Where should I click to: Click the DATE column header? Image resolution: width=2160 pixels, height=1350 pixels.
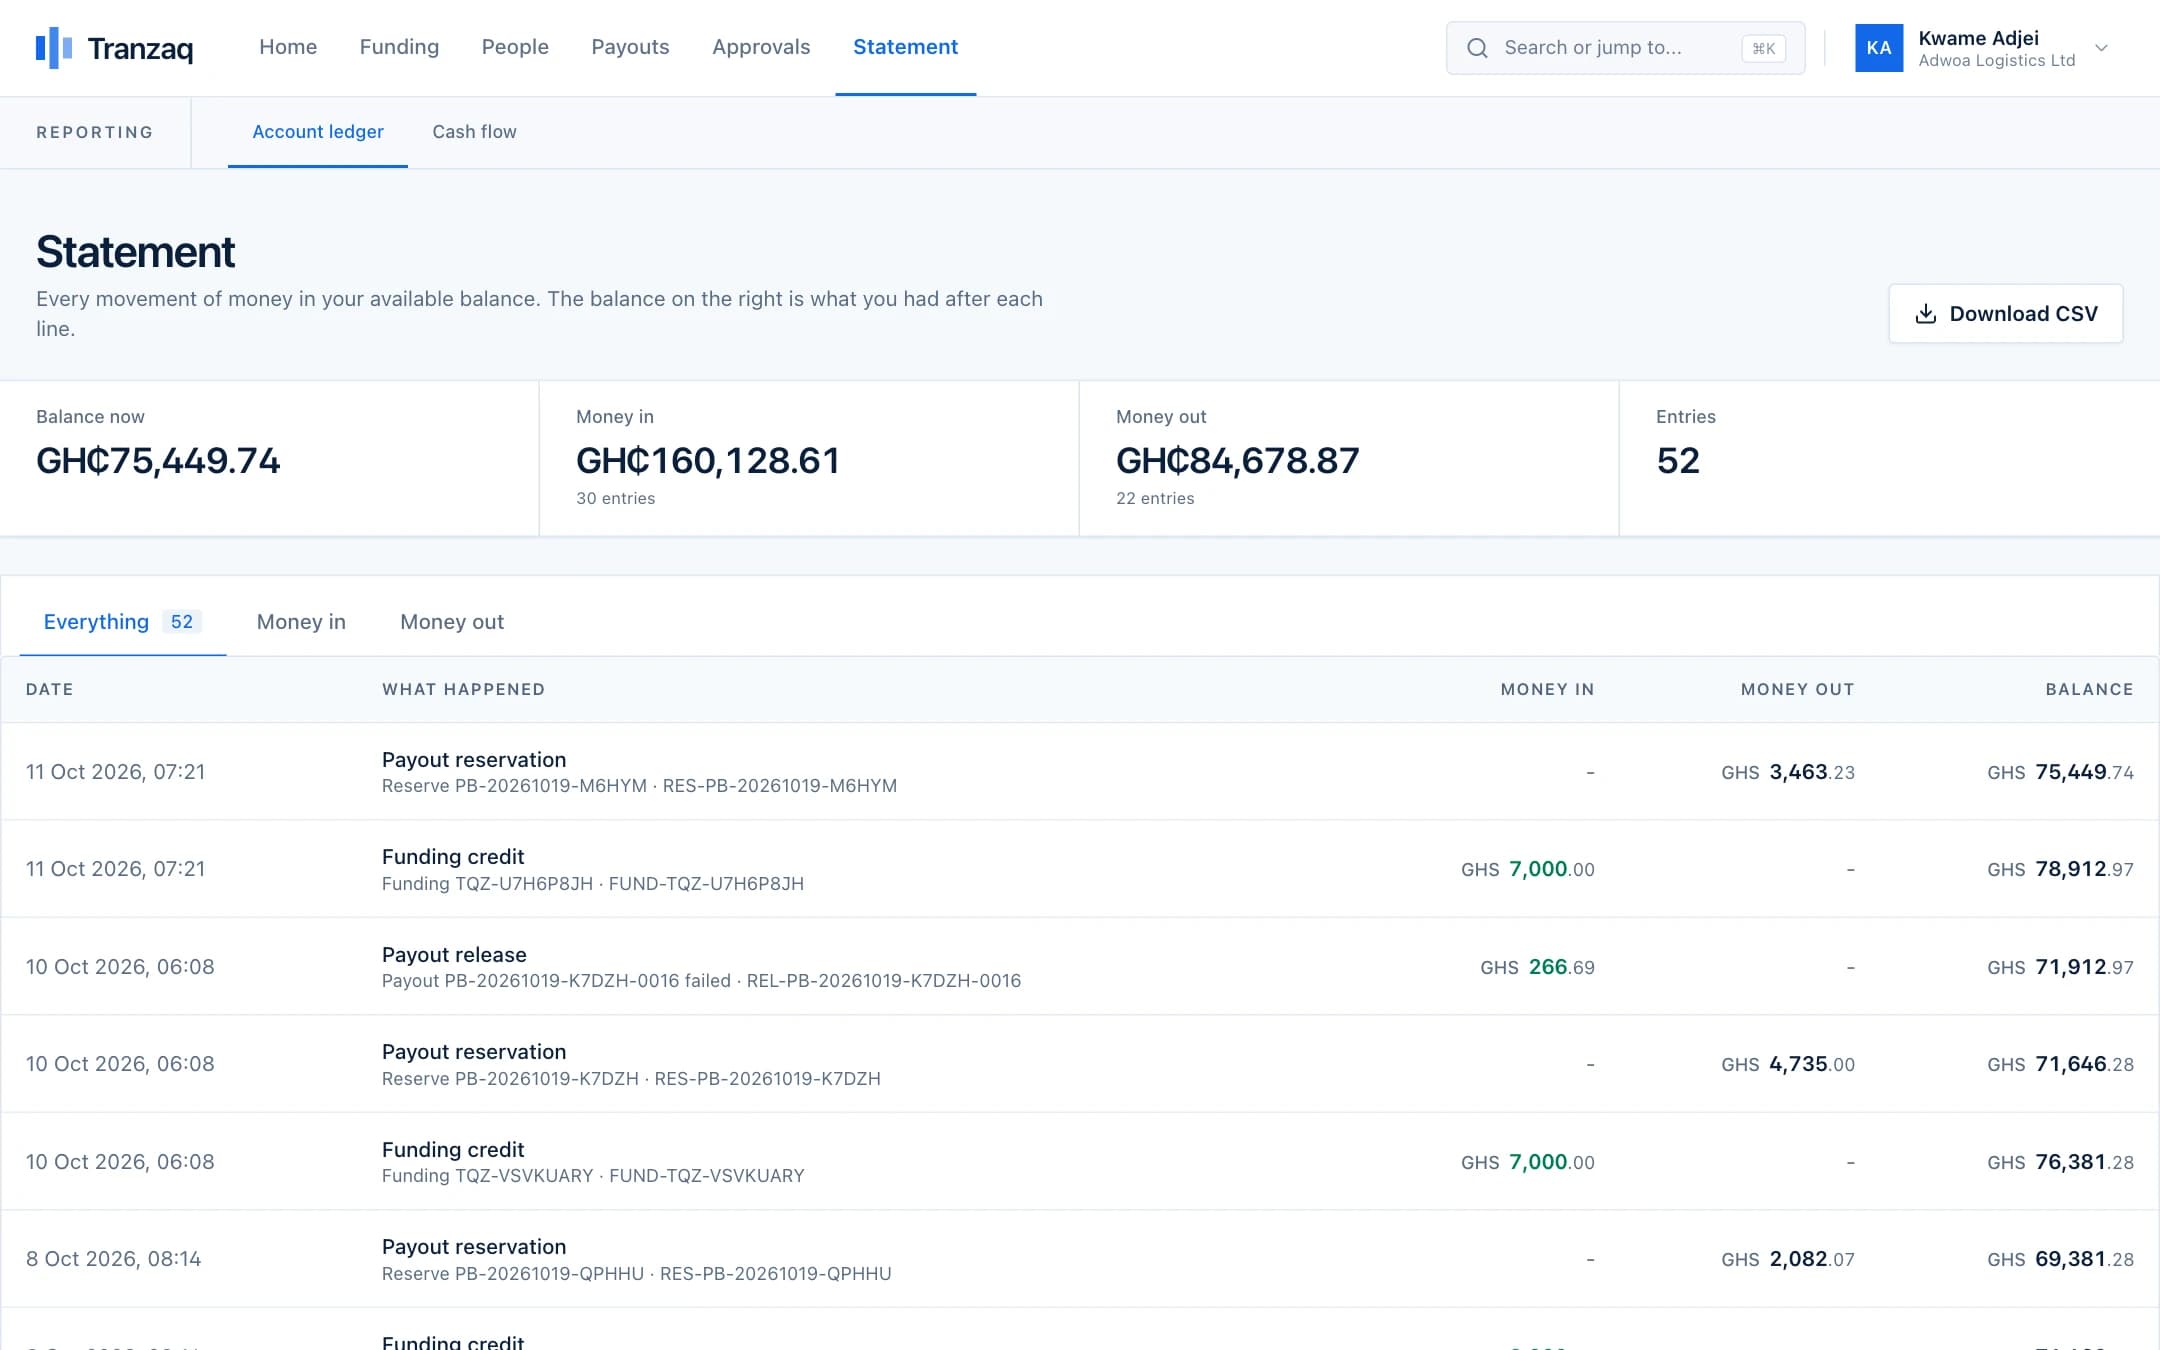click(50, 689)
